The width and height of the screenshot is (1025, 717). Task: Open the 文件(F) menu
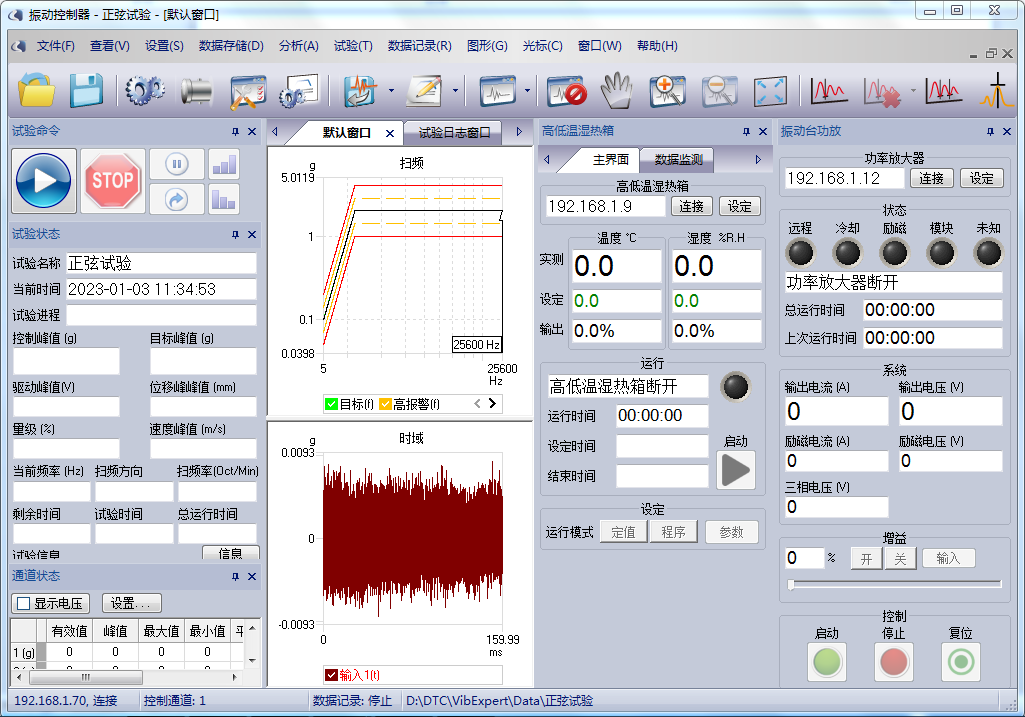(x=56, y=46)
